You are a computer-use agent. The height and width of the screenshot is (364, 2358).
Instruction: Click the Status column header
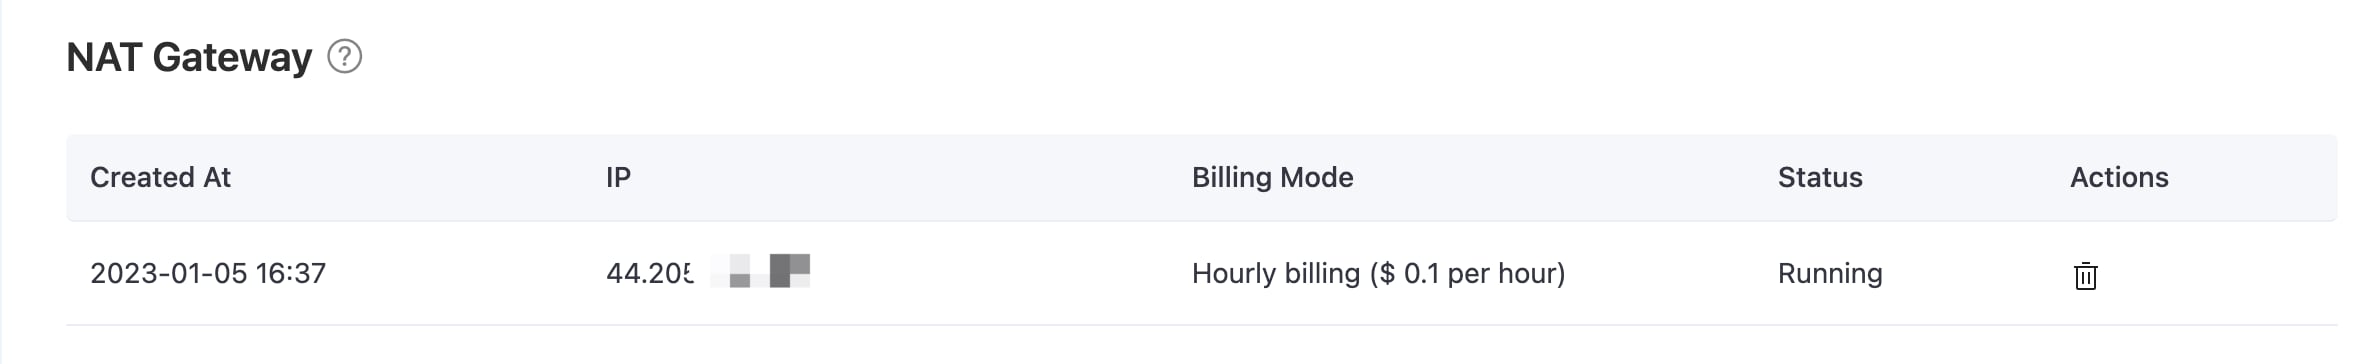1820,177
